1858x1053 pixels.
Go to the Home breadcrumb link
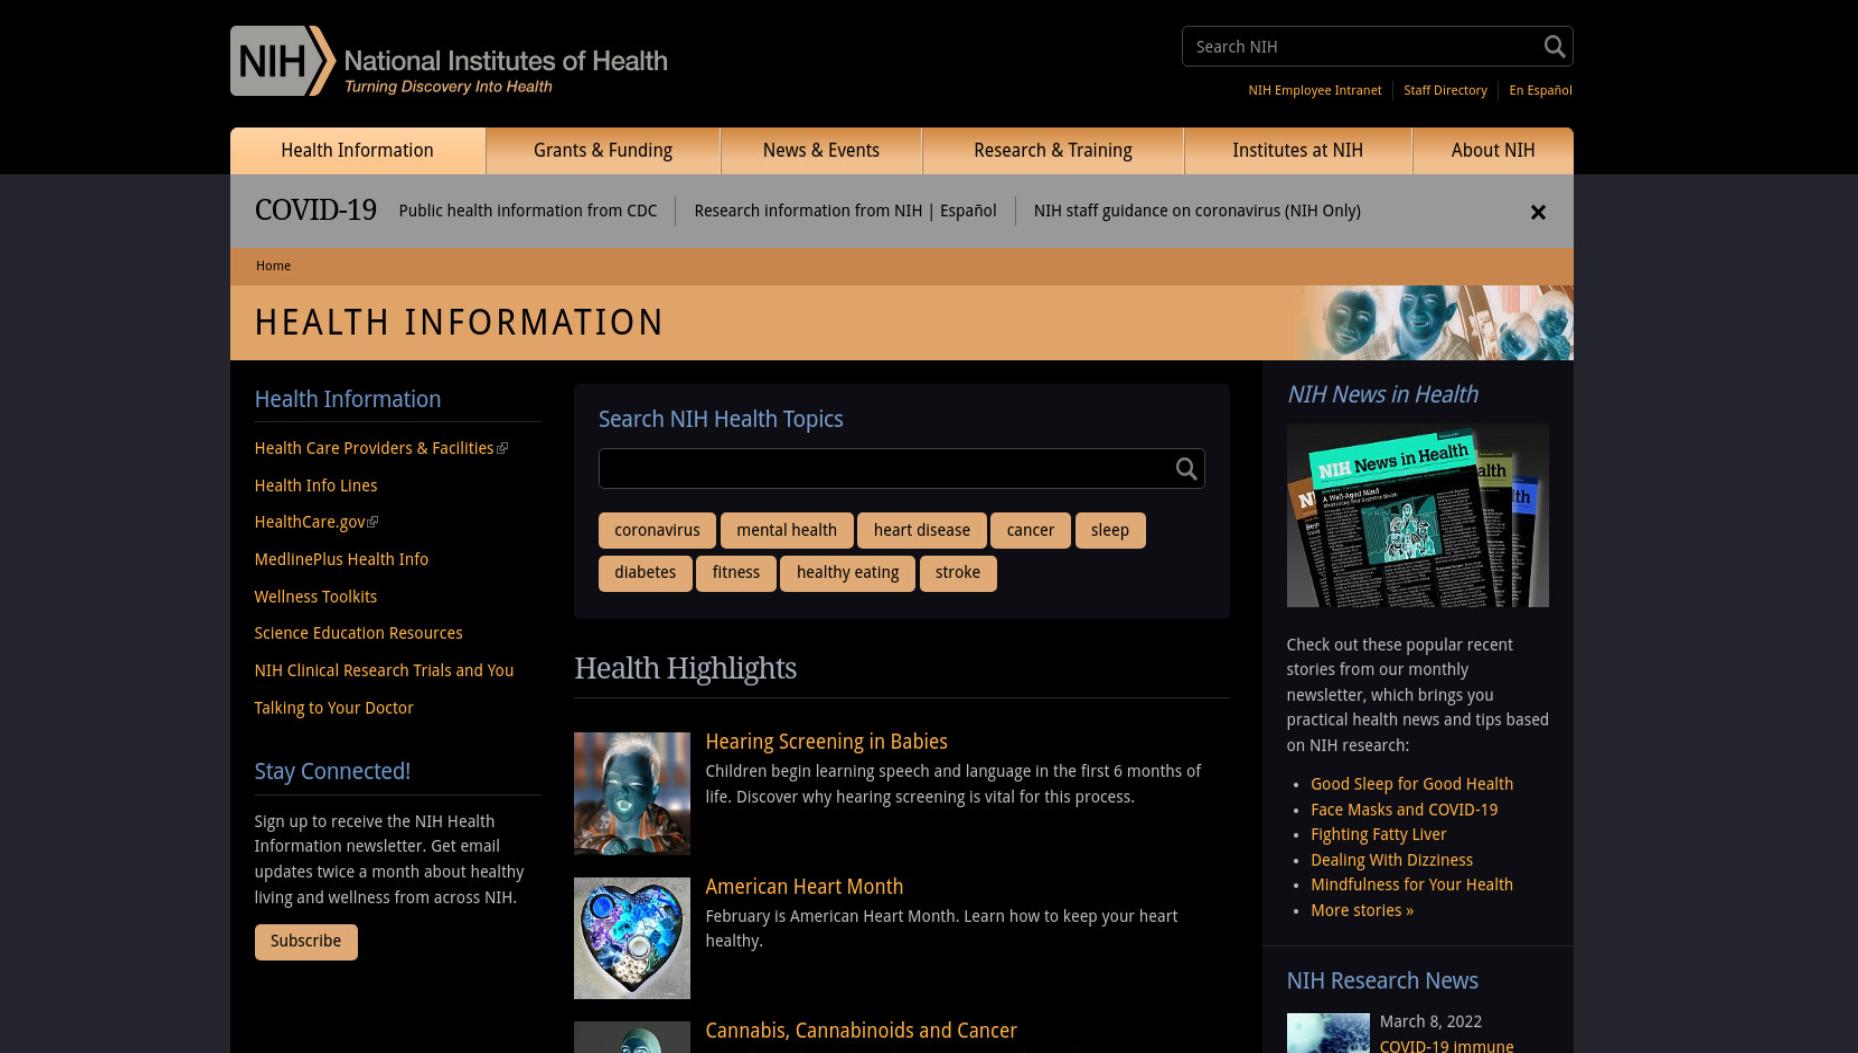coord(273,266)
